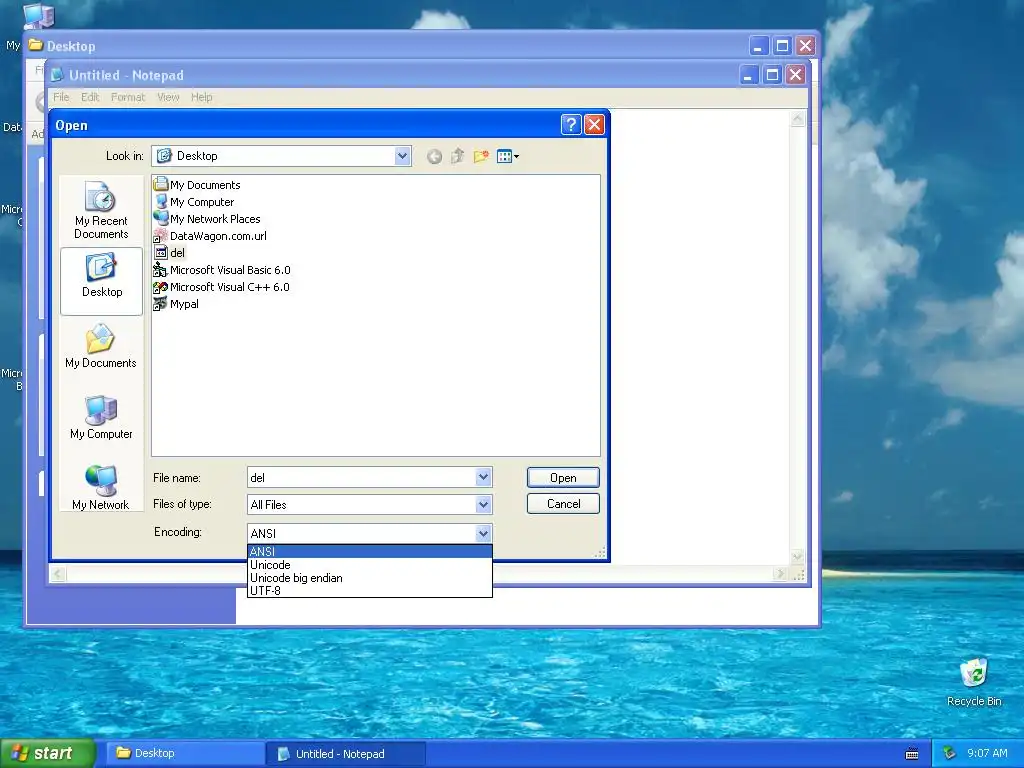Open Notepad Help menu
Viewport: 1024px width, 768px height.
click(202, 97)
